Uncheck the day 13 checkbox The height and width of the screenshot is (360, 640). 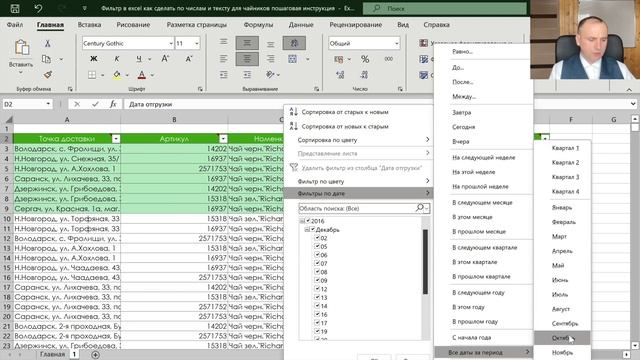click(317, 297)
